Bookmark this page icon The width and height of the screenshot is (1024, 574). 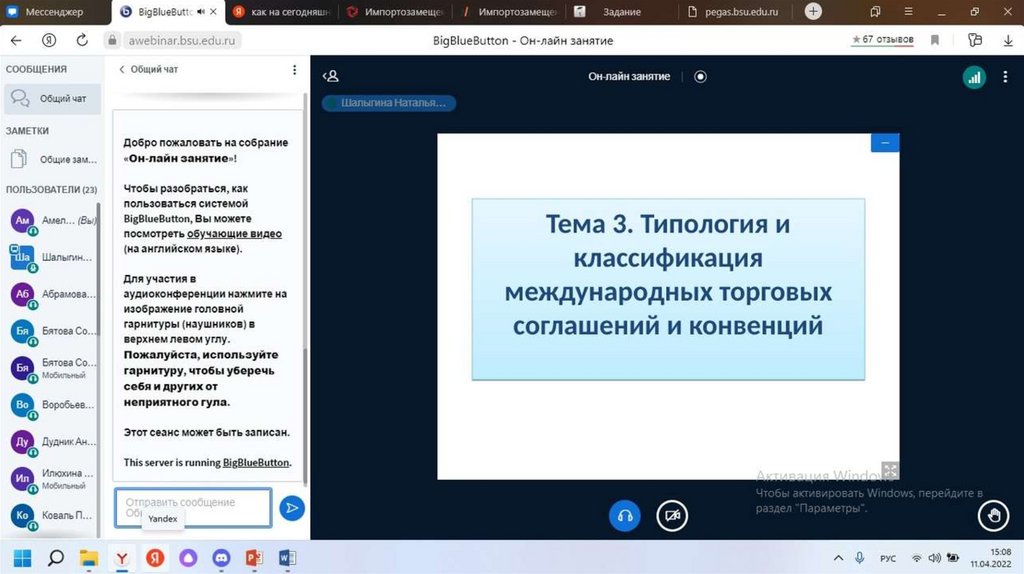935,40
